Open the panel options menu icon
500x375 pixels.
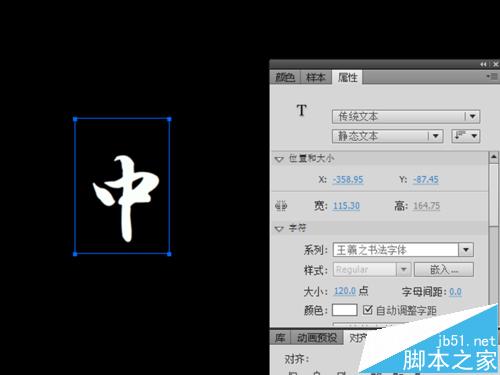[492, 77]
